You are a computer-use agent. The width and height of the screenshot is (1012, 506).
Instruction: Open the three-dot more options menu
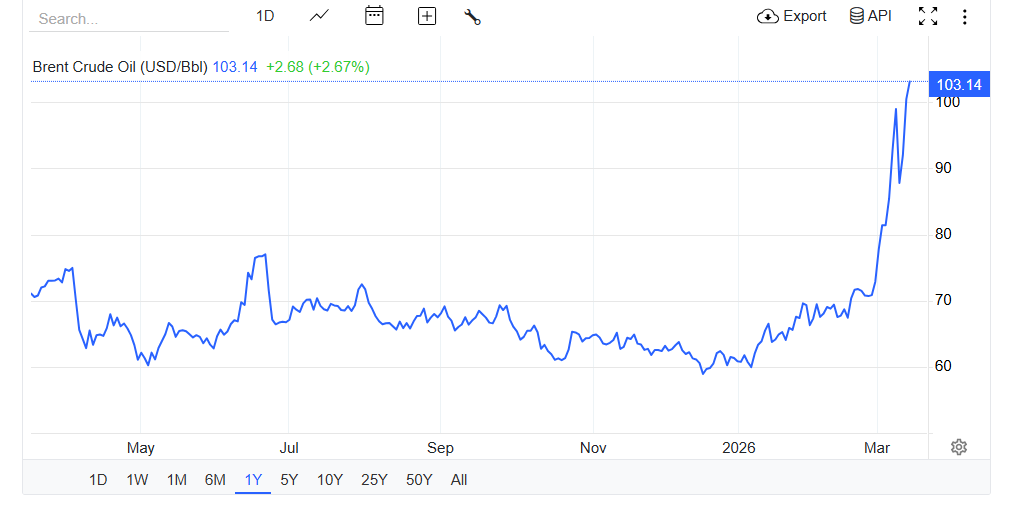(x=964, y=16)
